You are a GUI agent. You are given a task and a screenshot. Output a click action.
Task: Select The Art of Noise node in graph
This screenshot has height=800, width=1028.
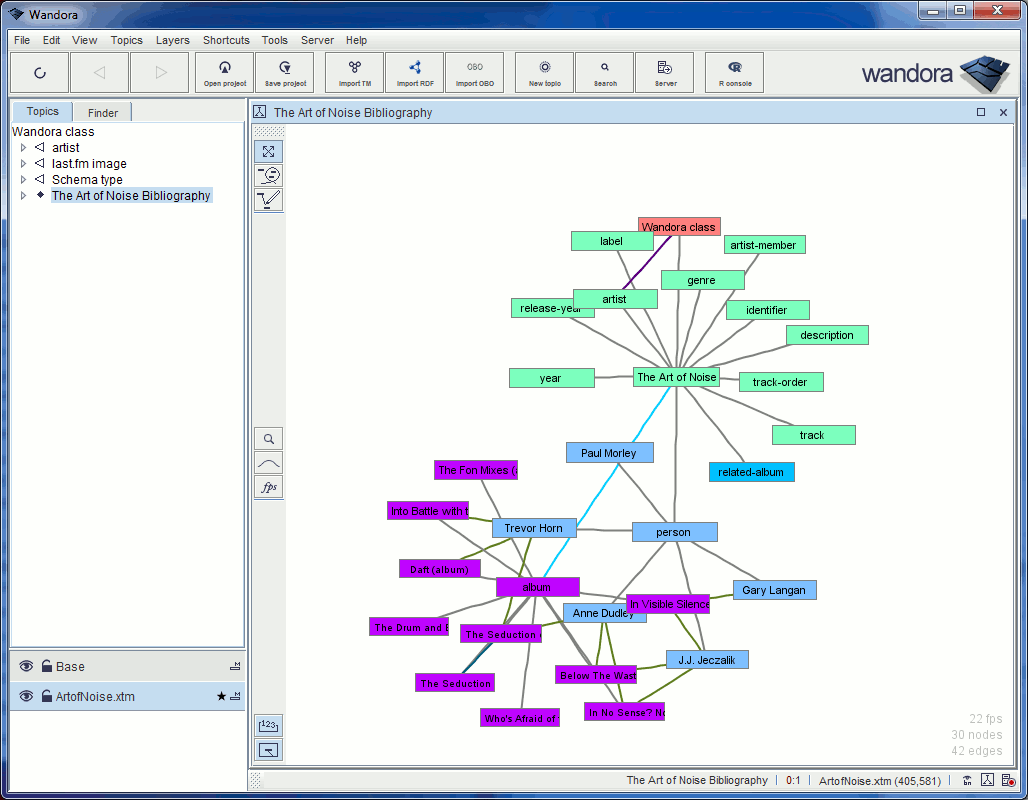click(676, 377)
